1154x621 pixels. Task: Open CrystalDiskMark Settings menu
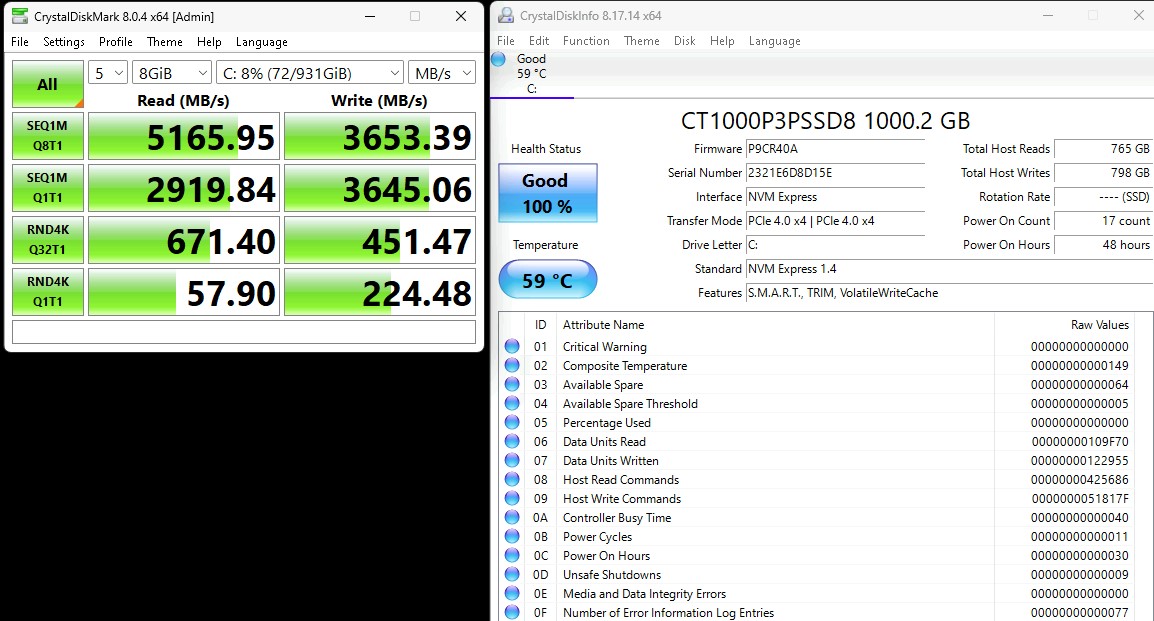64,42
